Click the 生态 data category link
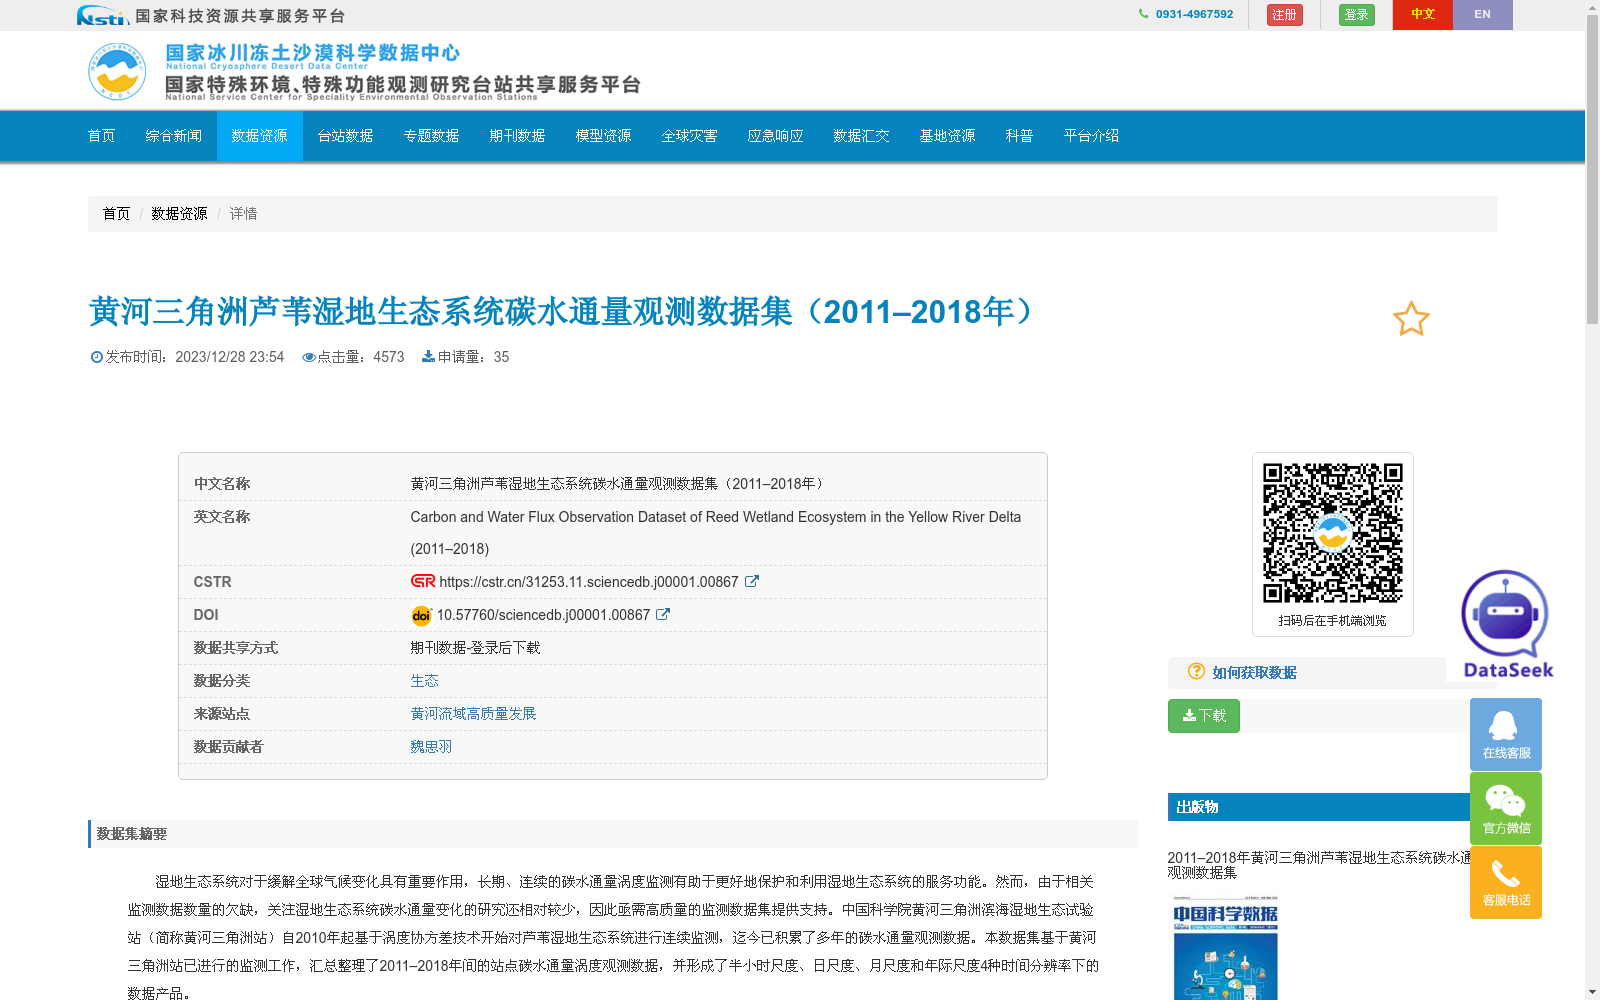Image resolution: width=1600 pixels, height=1000 pixels. pos(424,681)
